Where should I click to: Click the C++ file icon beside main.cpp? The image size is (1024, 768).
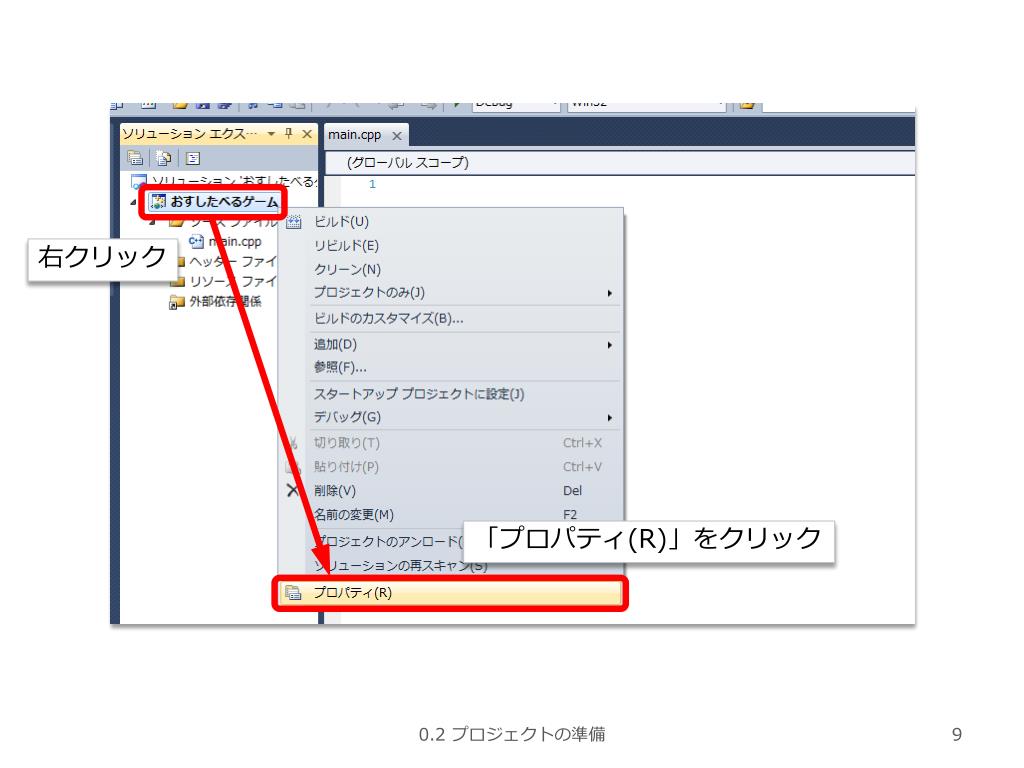[196, 242]
